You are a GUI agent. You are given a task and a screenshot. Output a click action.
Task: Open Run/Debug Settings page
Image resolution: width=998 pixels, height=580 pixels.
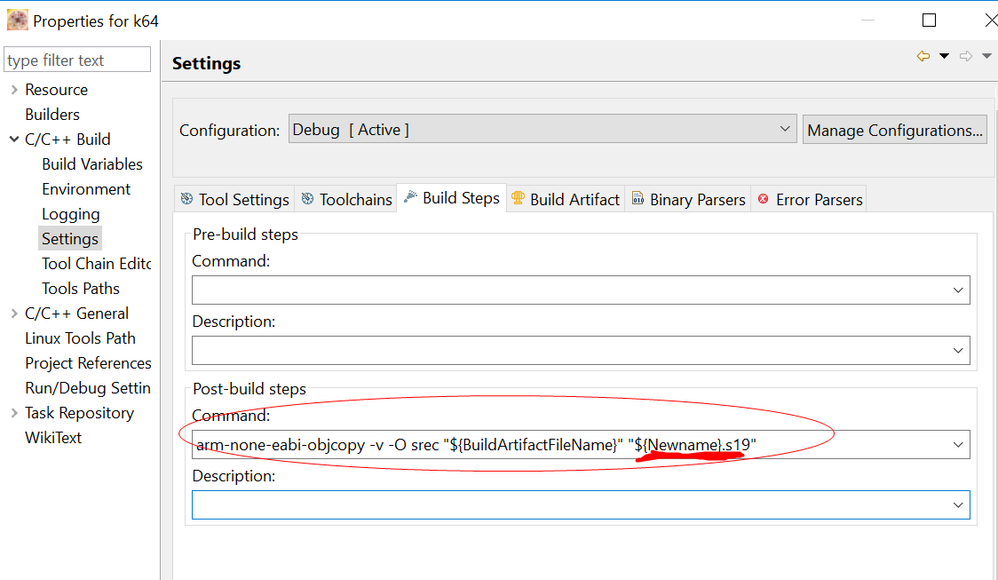(x=88, y=388)
